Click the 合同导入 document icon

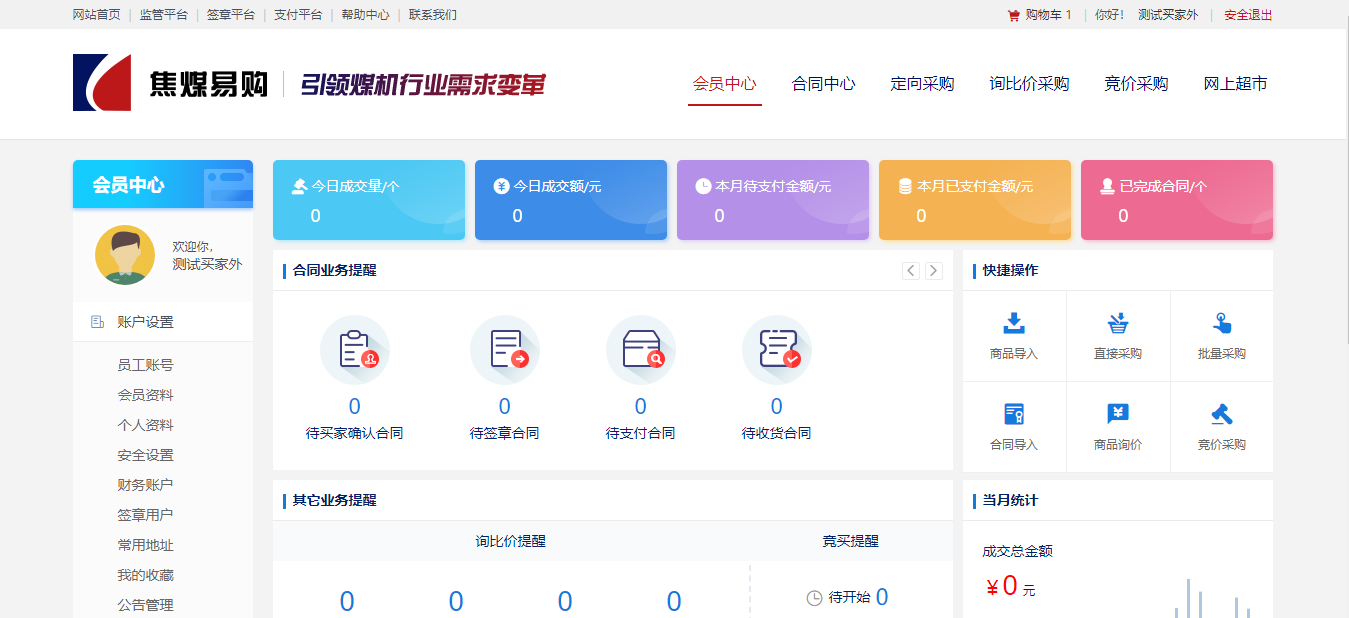(1014, 414)
